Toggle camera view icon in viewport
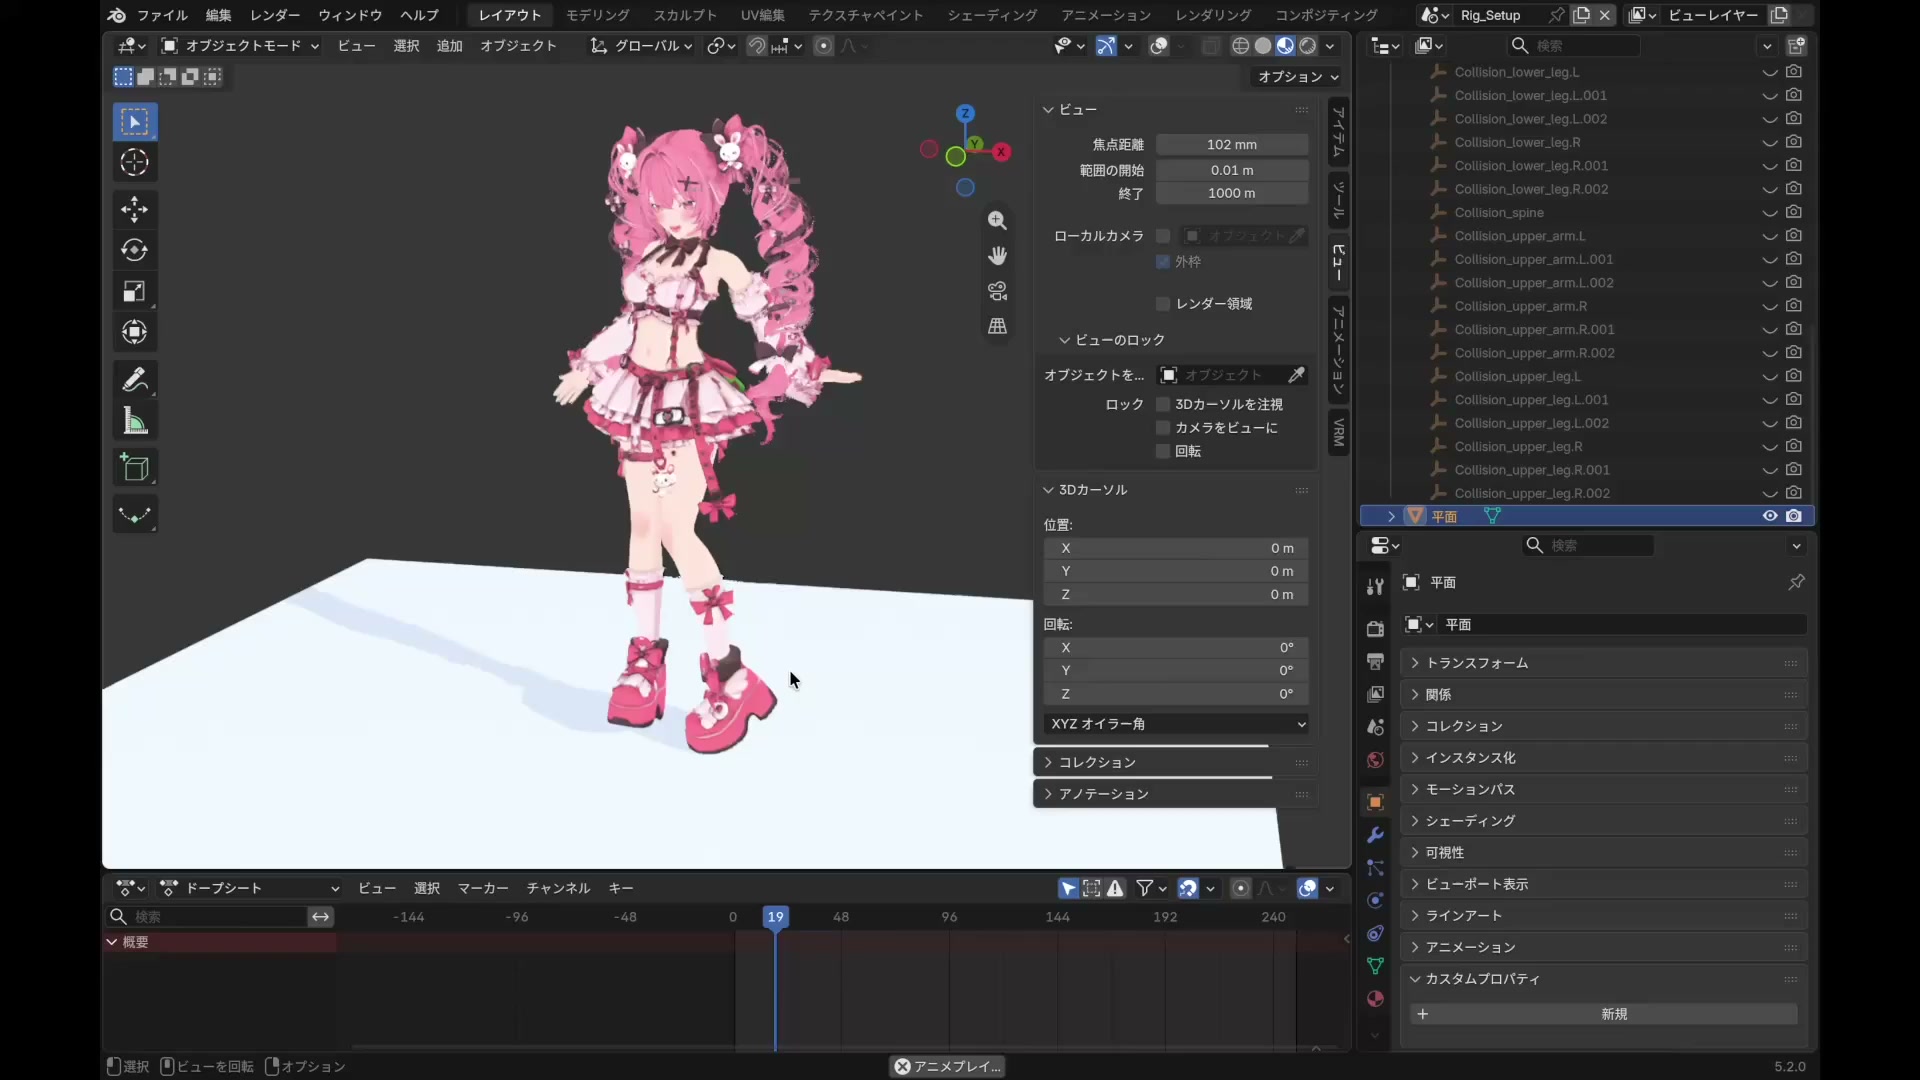Viewport: 1920px width, 1080px height. 997,291
